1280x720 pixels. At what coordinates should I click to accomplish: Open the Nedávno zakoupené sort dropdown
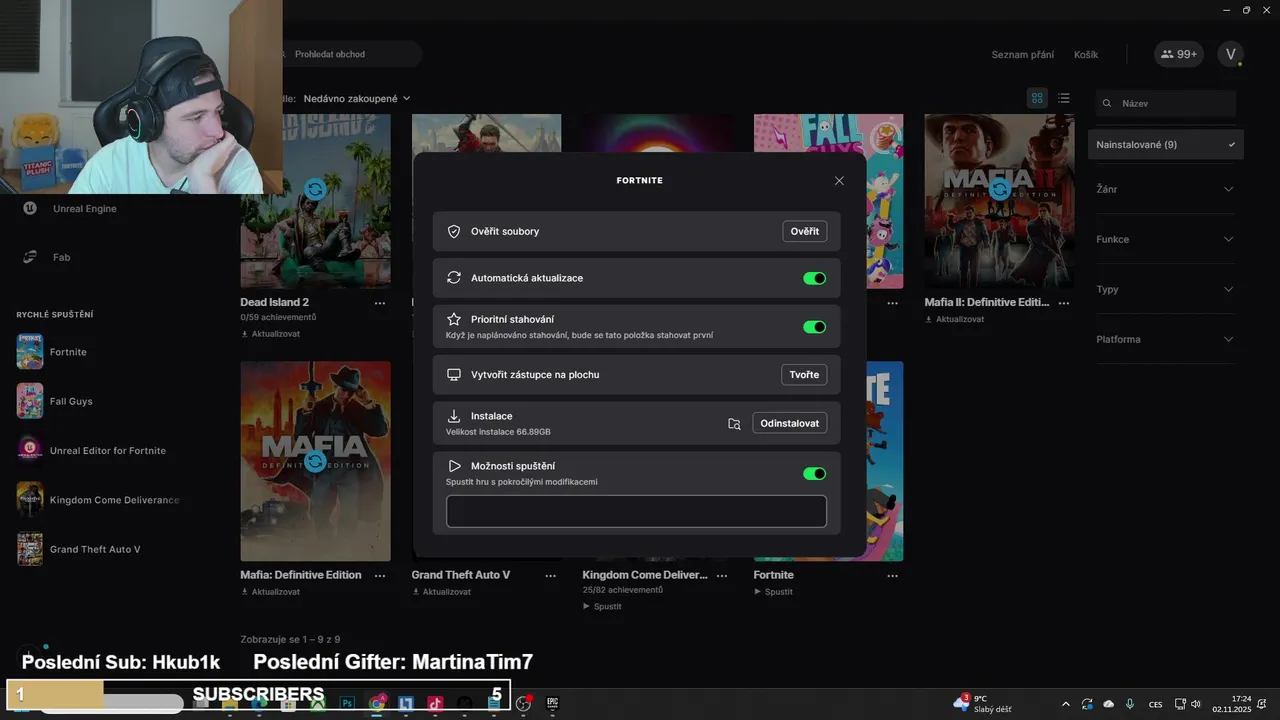coord(357,99)
